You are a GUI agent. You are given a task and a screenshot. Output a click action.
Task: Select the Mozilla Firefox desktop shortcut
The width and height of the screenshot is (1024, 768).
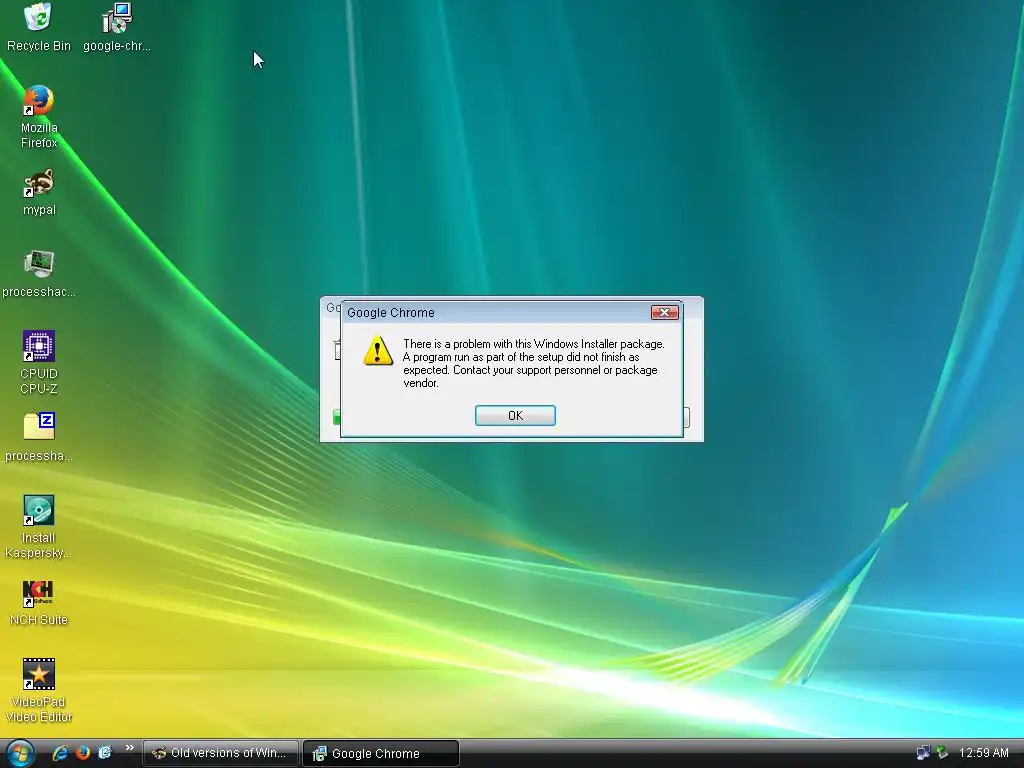[x=39, y=118]
